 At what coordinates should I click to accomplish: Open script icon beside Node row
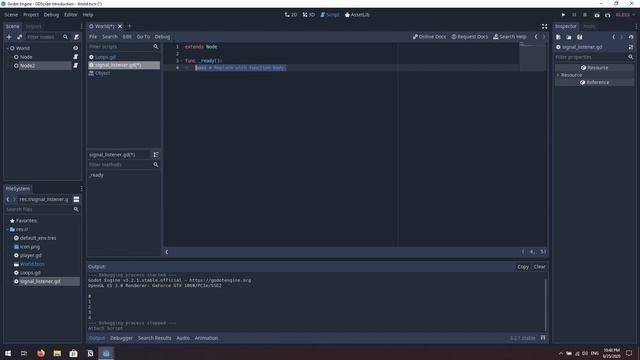pos(76,57)
